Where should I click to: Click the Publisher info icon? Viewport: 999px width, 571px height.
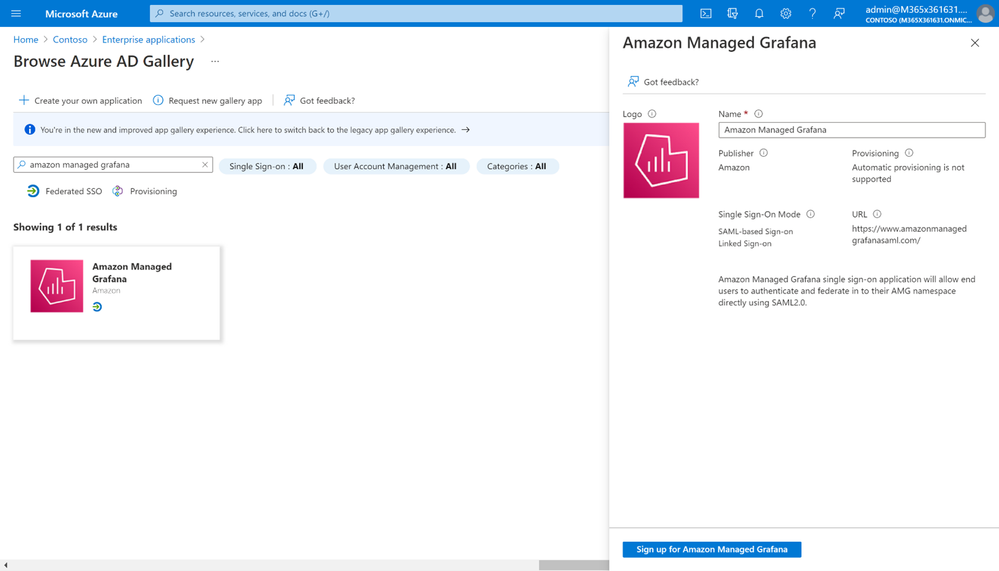click(763, 153)
